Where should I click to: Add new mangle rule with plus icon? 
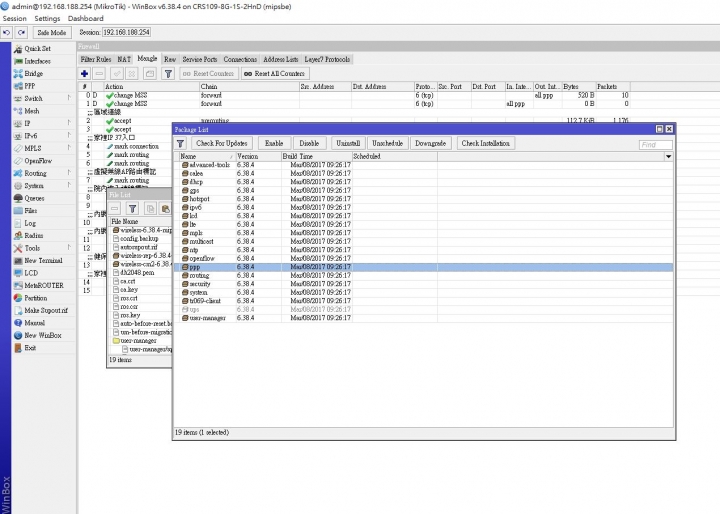click(x=84, y=73)
